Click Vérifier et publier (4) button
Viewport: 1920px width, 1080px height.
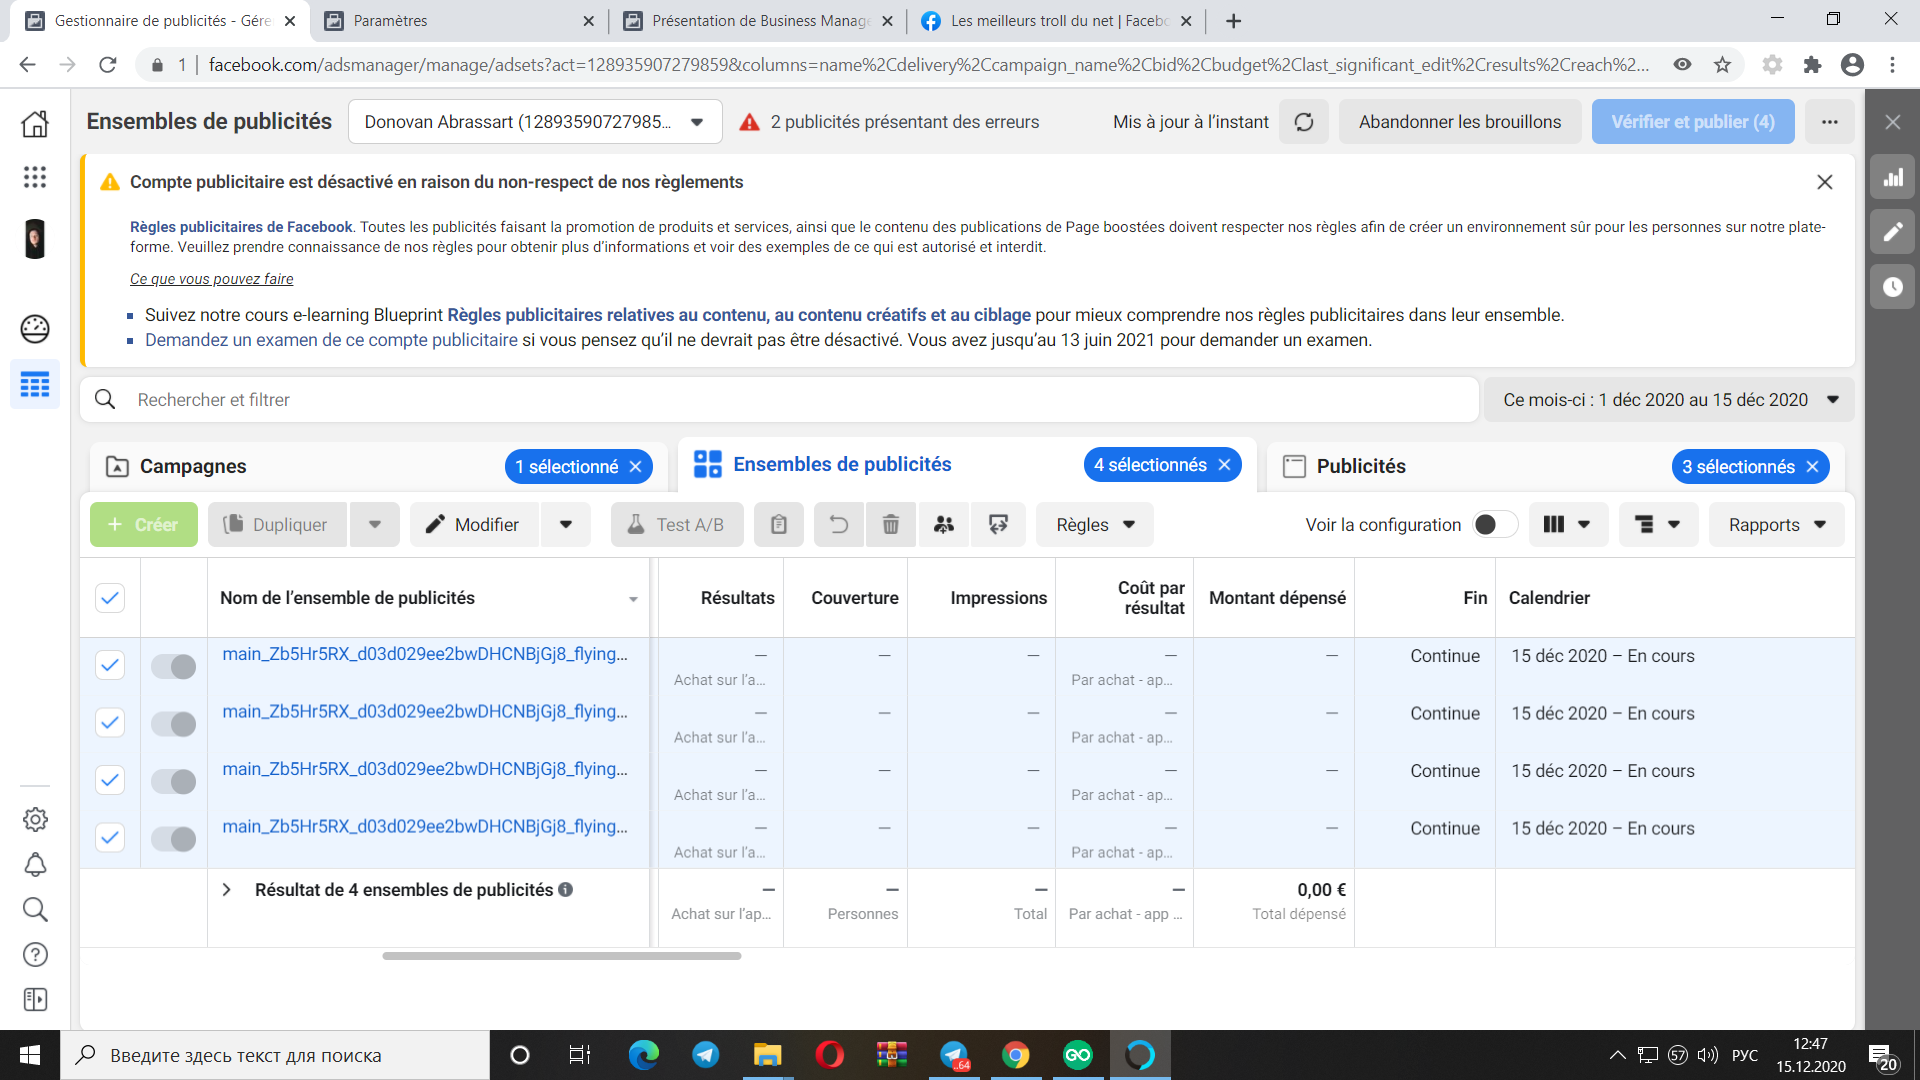coord(1693,122)
